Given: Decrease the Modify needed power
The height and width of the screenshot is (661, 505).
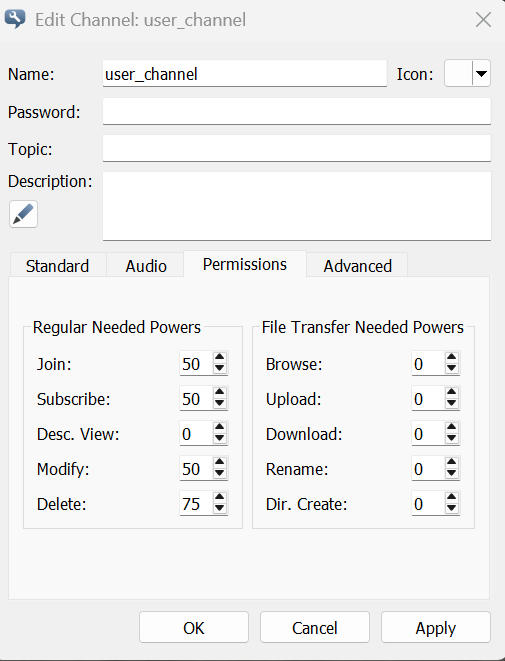Looking at the screenshot, I should coord(219,473).
